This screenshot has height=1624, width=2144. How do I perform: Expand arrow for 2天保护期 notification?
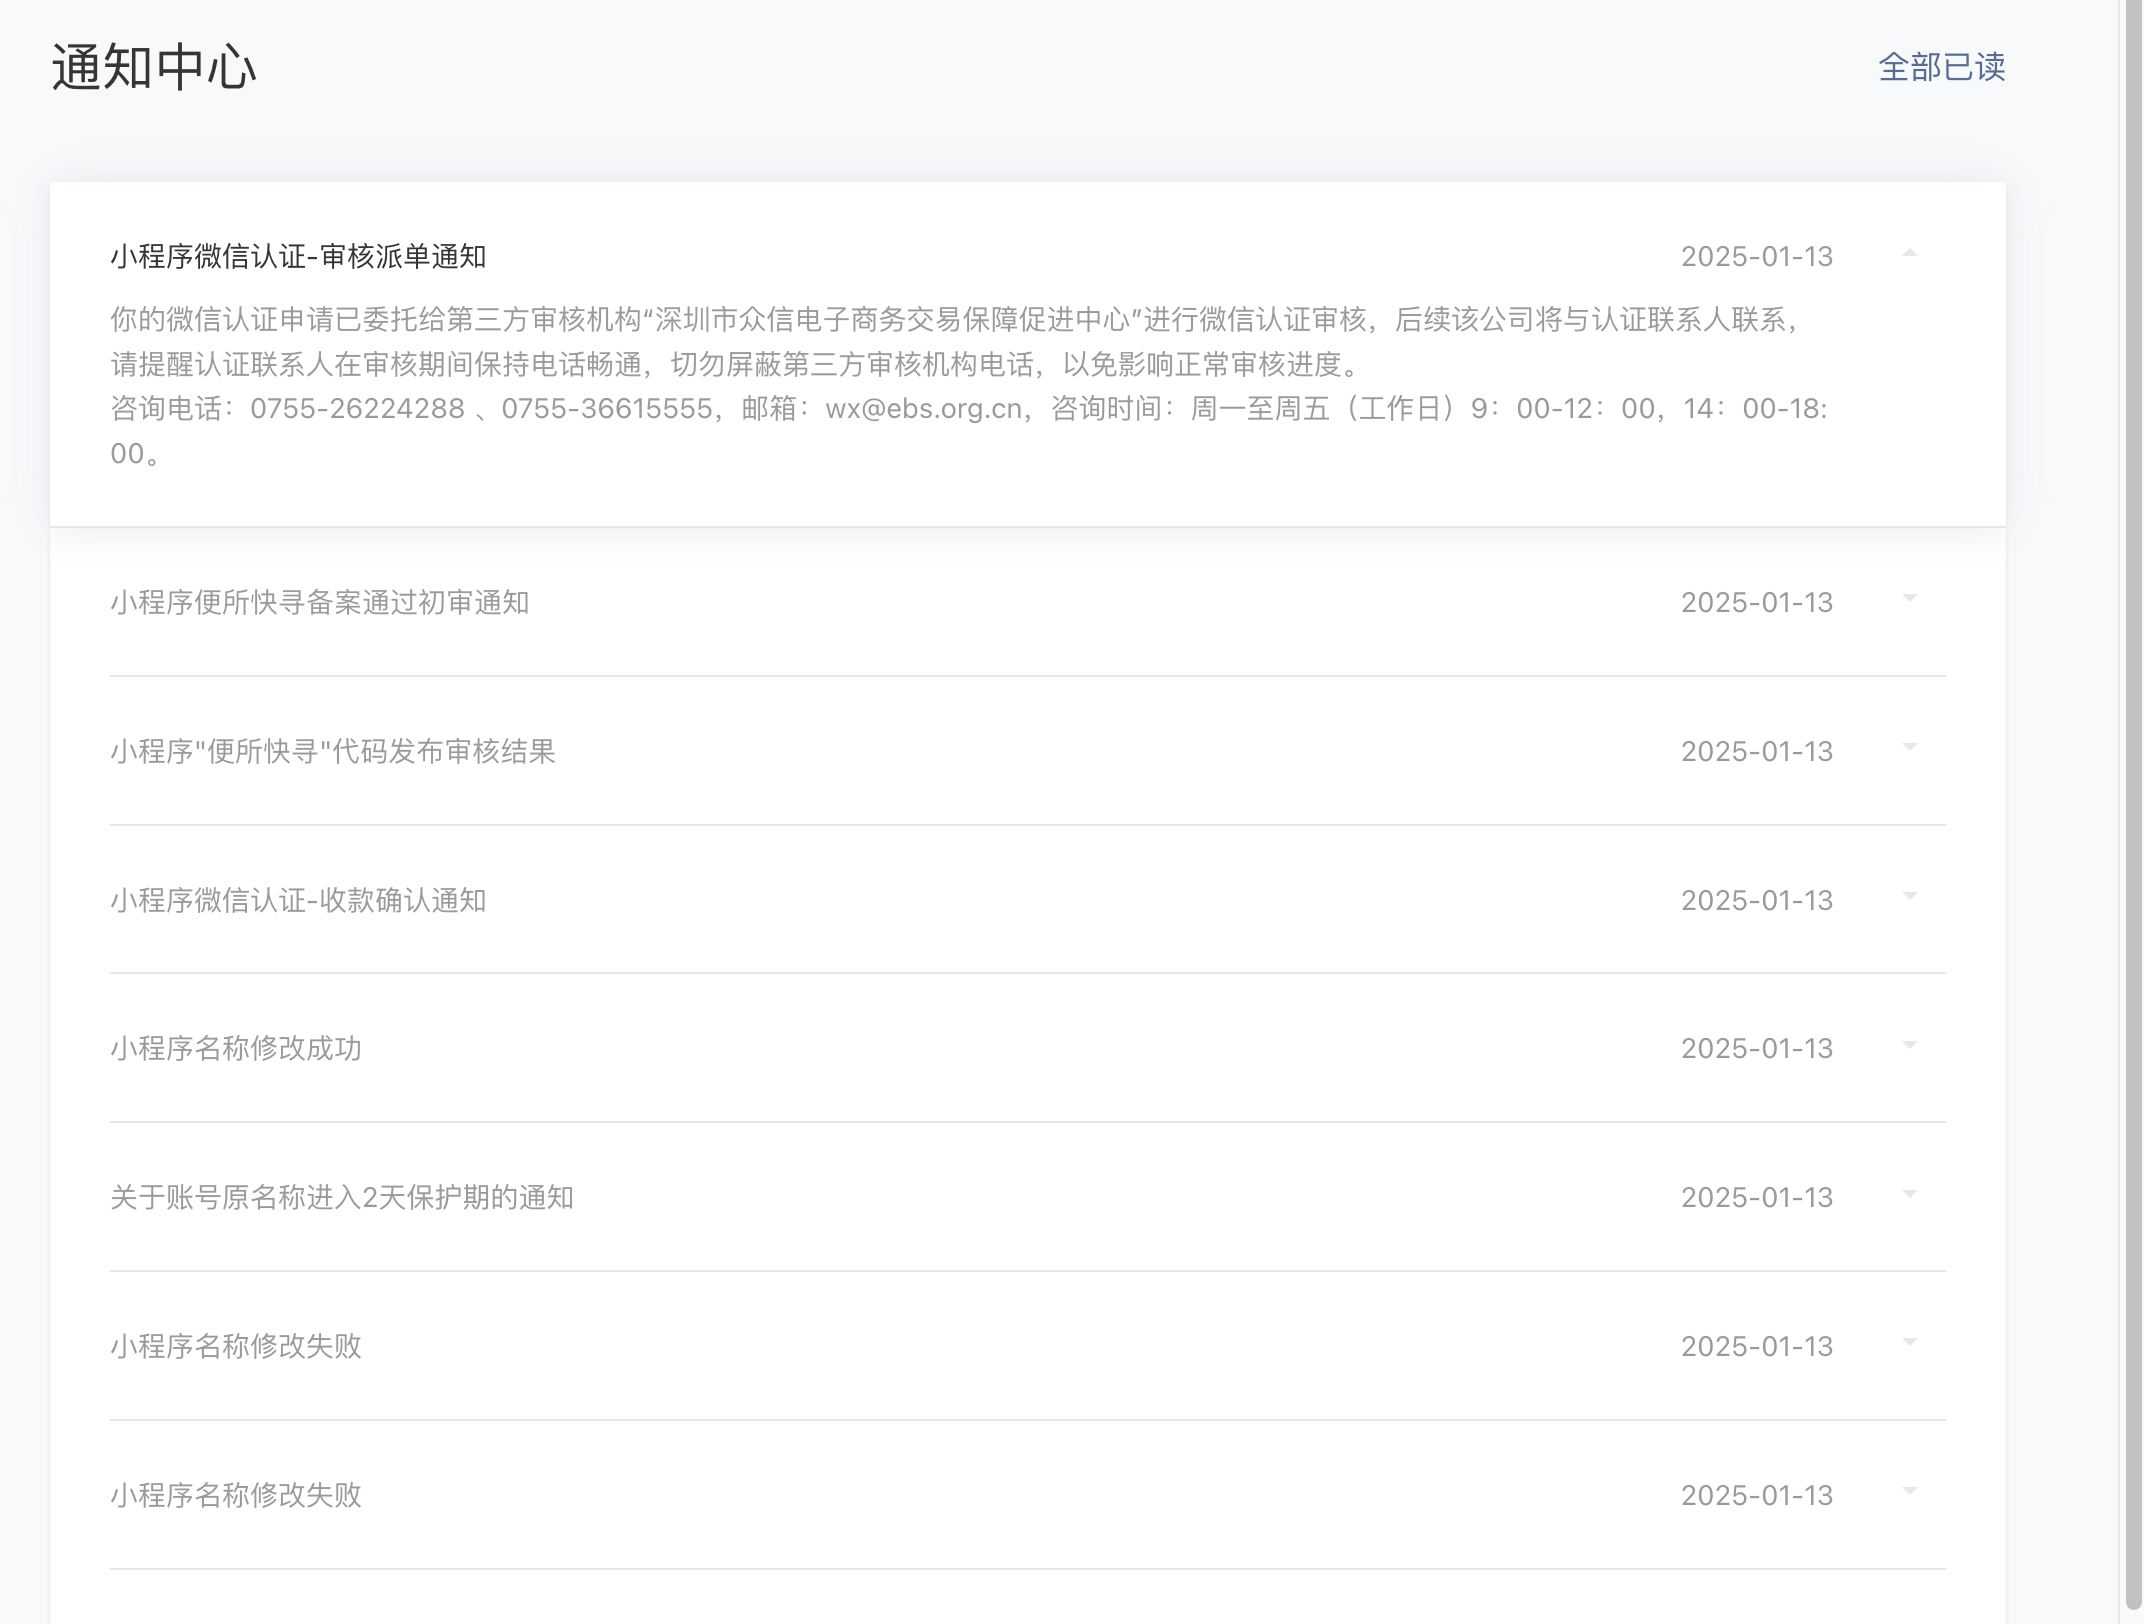tap(1909, 1194)
